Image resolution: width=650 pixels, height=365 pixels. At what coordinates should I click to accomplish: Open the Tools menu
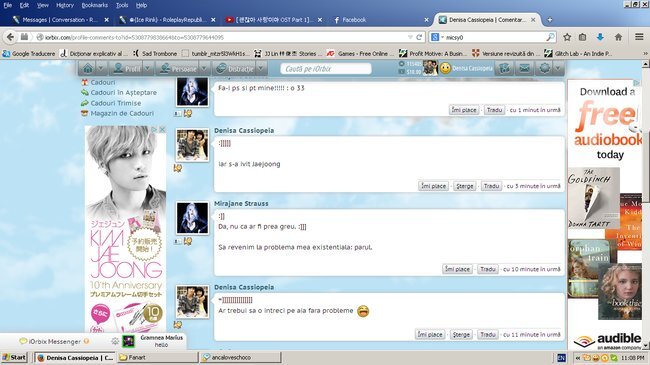coord(122,5)
